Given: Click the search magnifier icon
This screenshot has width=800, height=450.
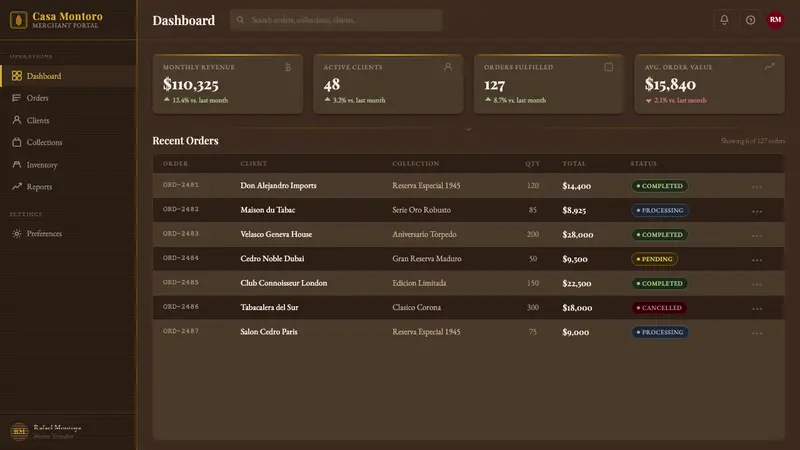Looking at the screenshot, I should click(x=240, y=20).
